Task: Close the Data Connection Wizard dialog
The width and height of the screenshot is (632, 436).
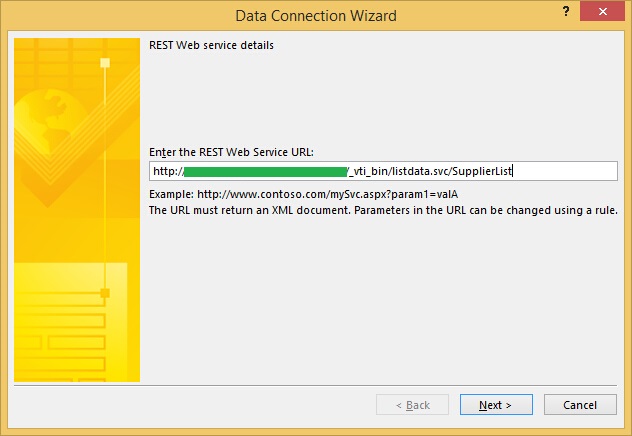Action: point(609,14)
